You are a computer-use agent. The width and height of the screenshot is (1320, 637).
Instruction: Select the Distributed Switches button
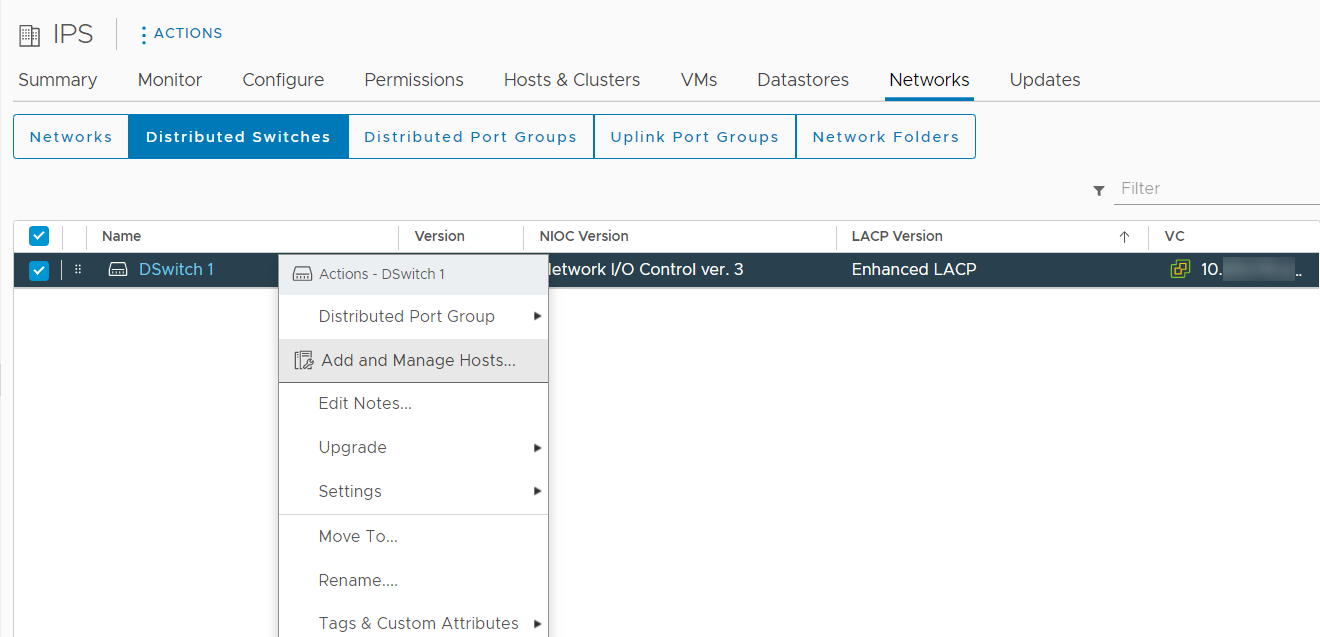point(238,137)
